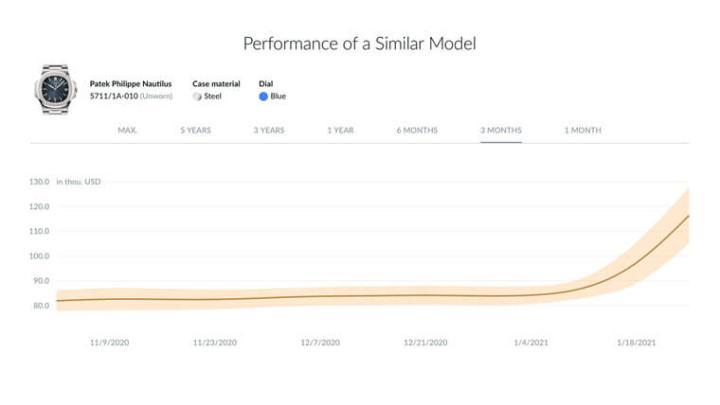
Task: Choose the 1 YEAR tab
Action: click(340, 130)
